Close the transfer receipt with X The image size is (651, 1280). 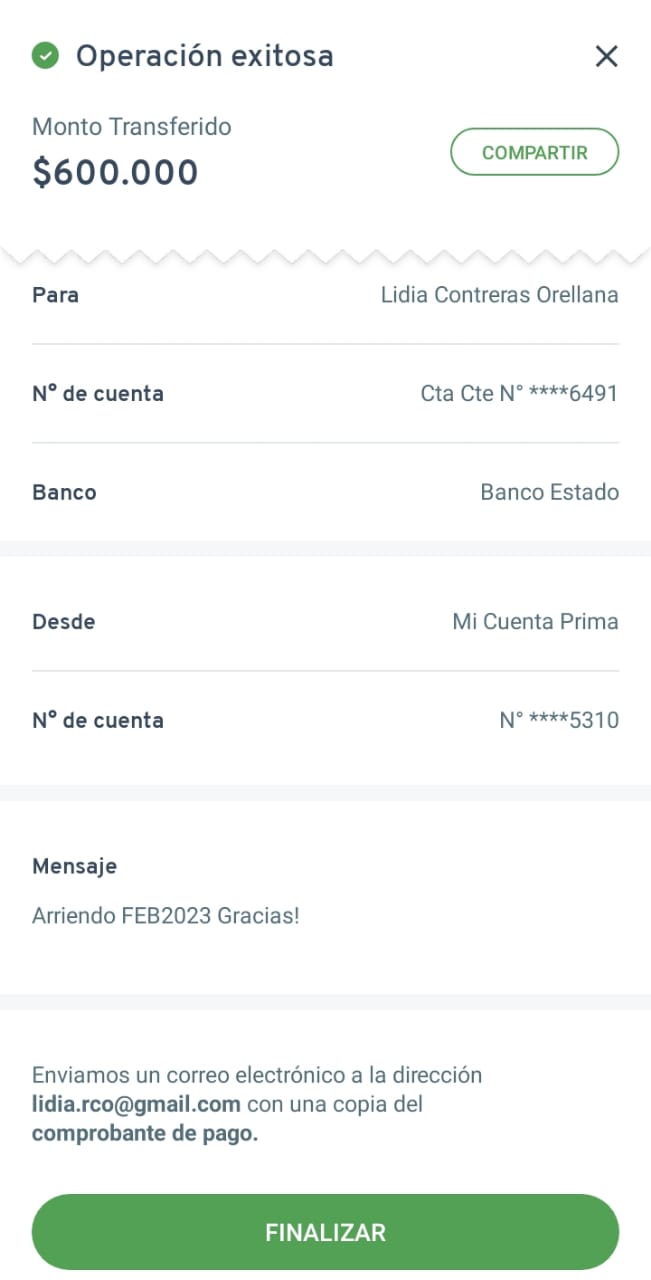pyautogui.click(x=606, y=56)
